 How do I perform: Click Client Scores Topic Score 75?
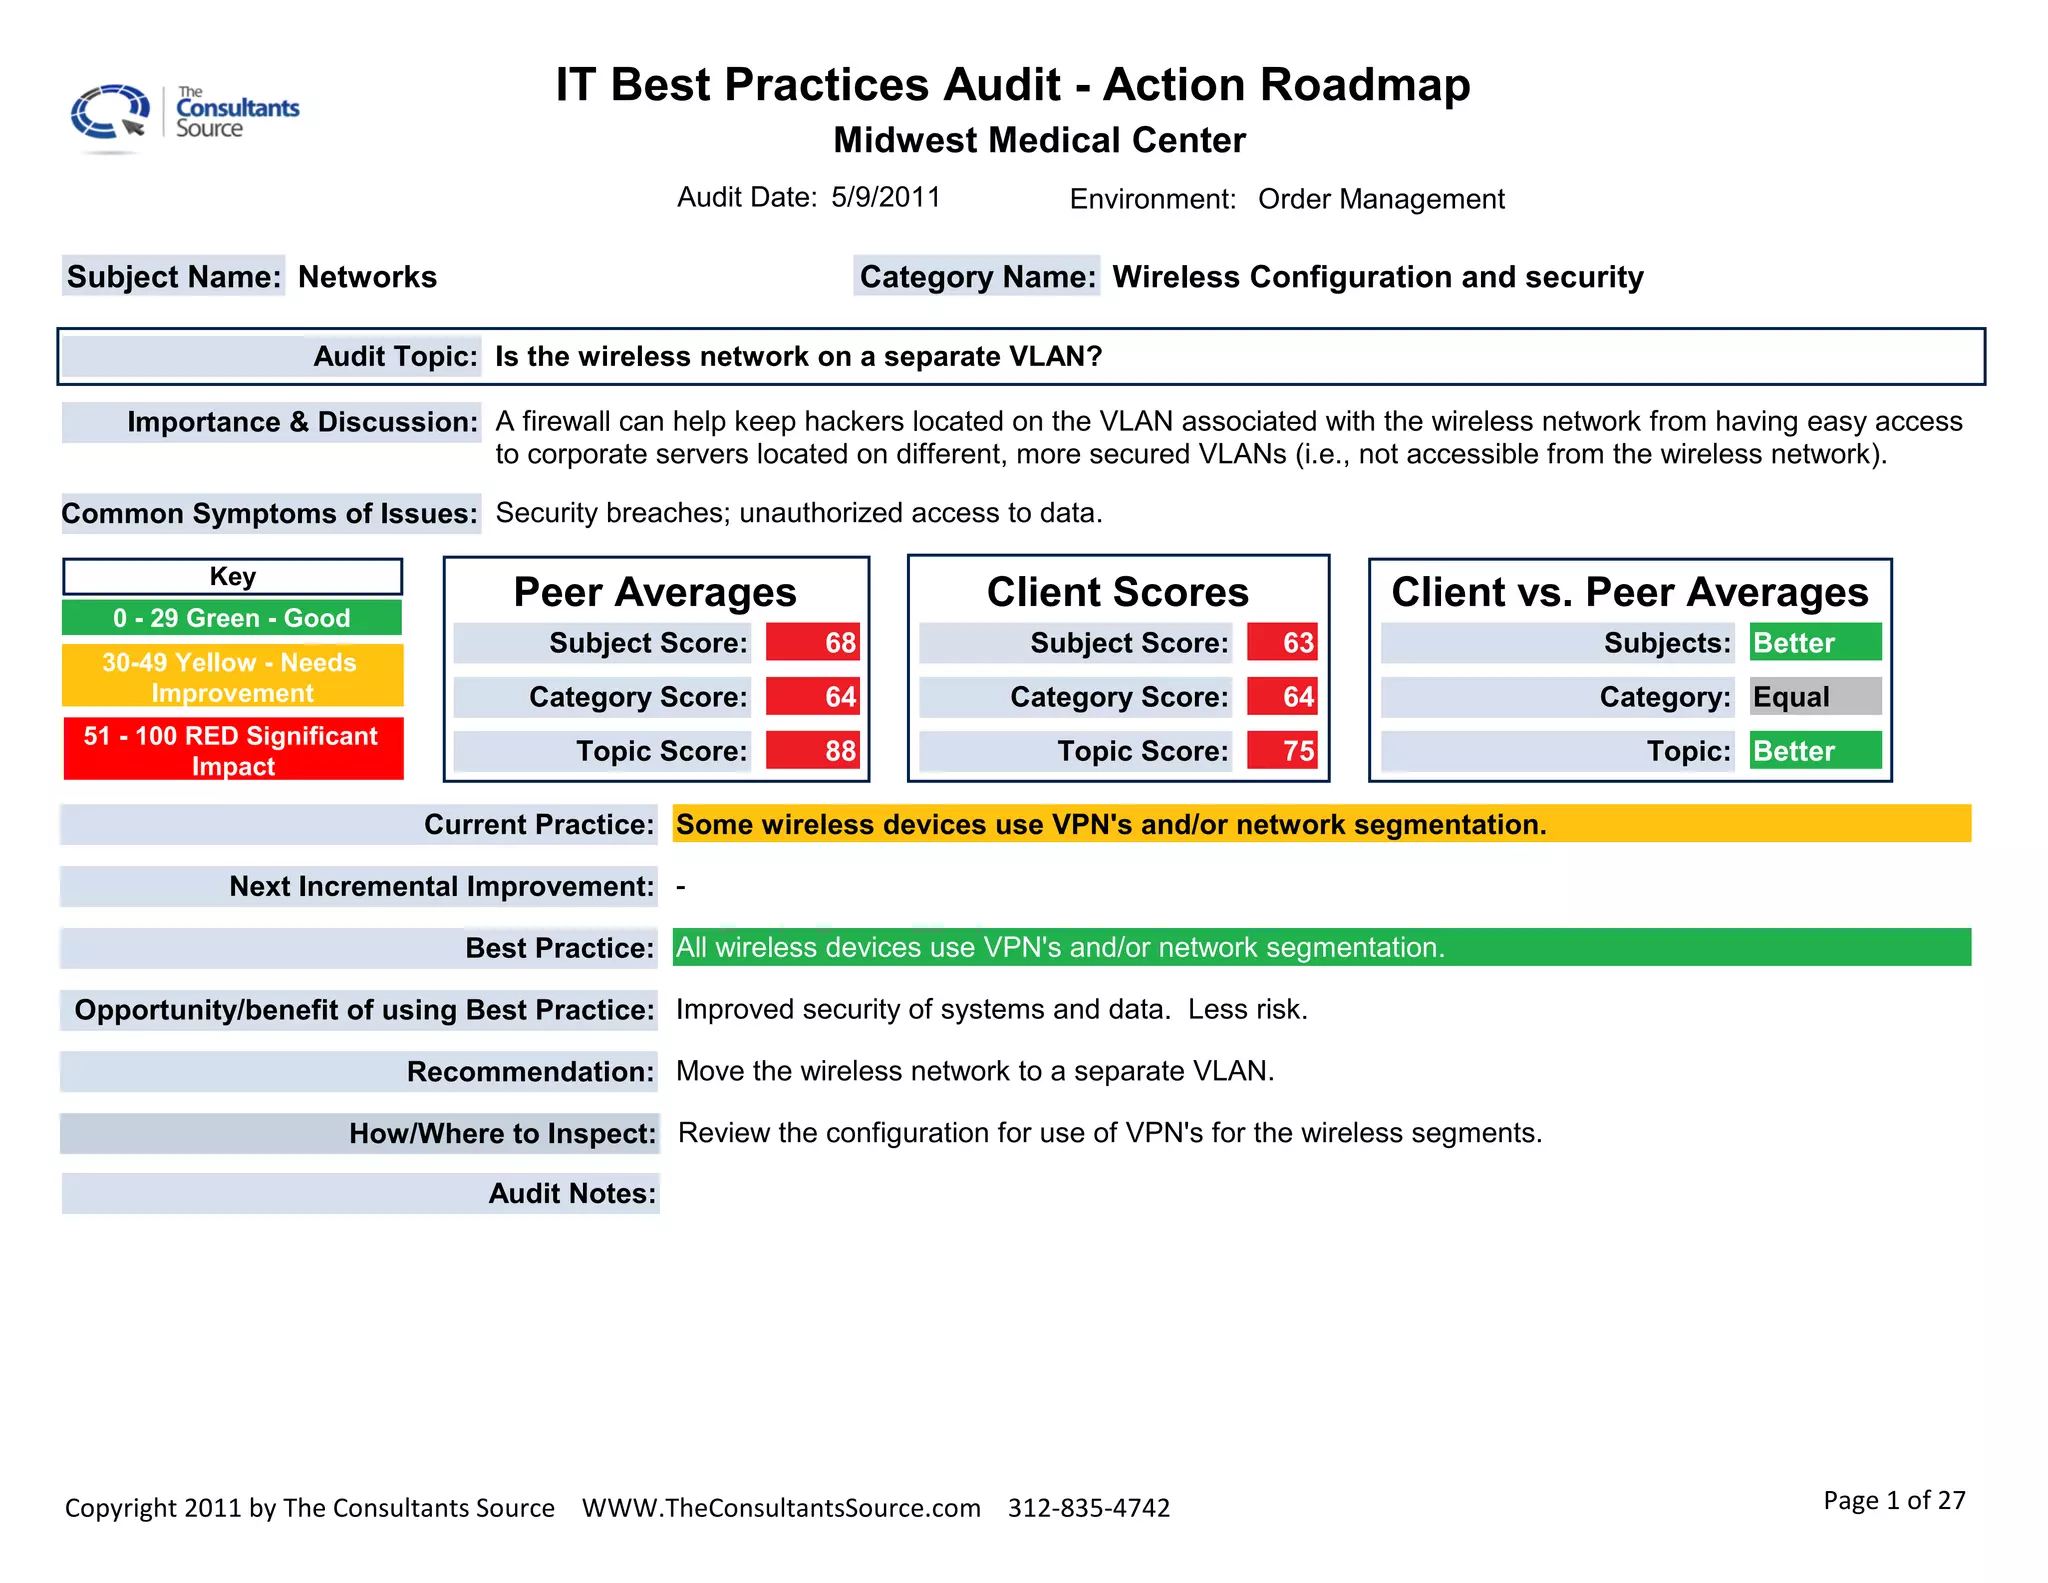pyautogui.click(x=1282, y=751)
